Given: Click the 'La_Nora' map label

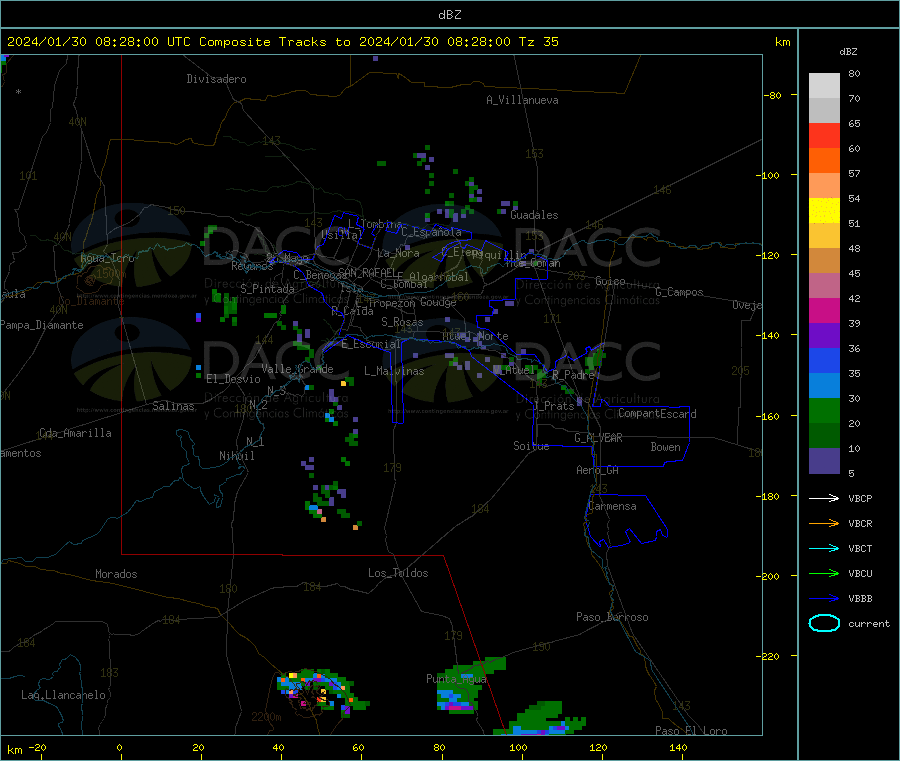Looking at the screenshot, I should 398,253.
